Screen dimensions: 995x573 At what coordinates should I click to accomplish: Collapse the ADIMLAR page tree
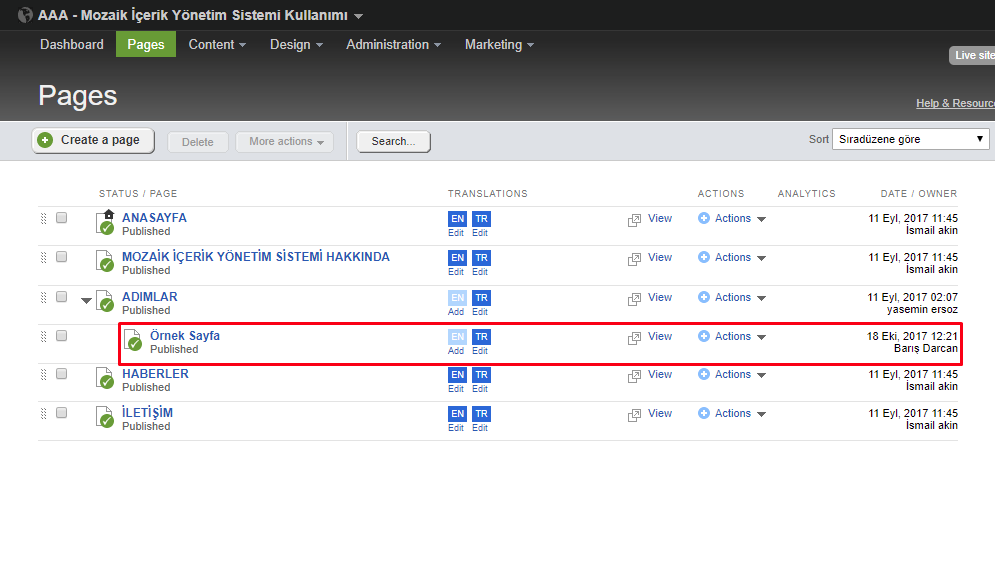86,301
